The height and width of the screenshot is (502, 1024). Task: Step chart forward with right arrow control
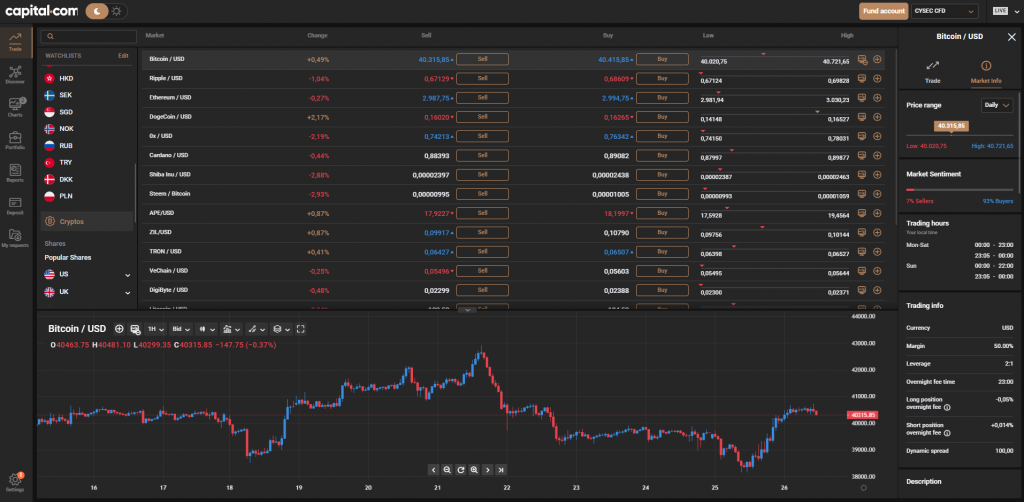point(487,469)
